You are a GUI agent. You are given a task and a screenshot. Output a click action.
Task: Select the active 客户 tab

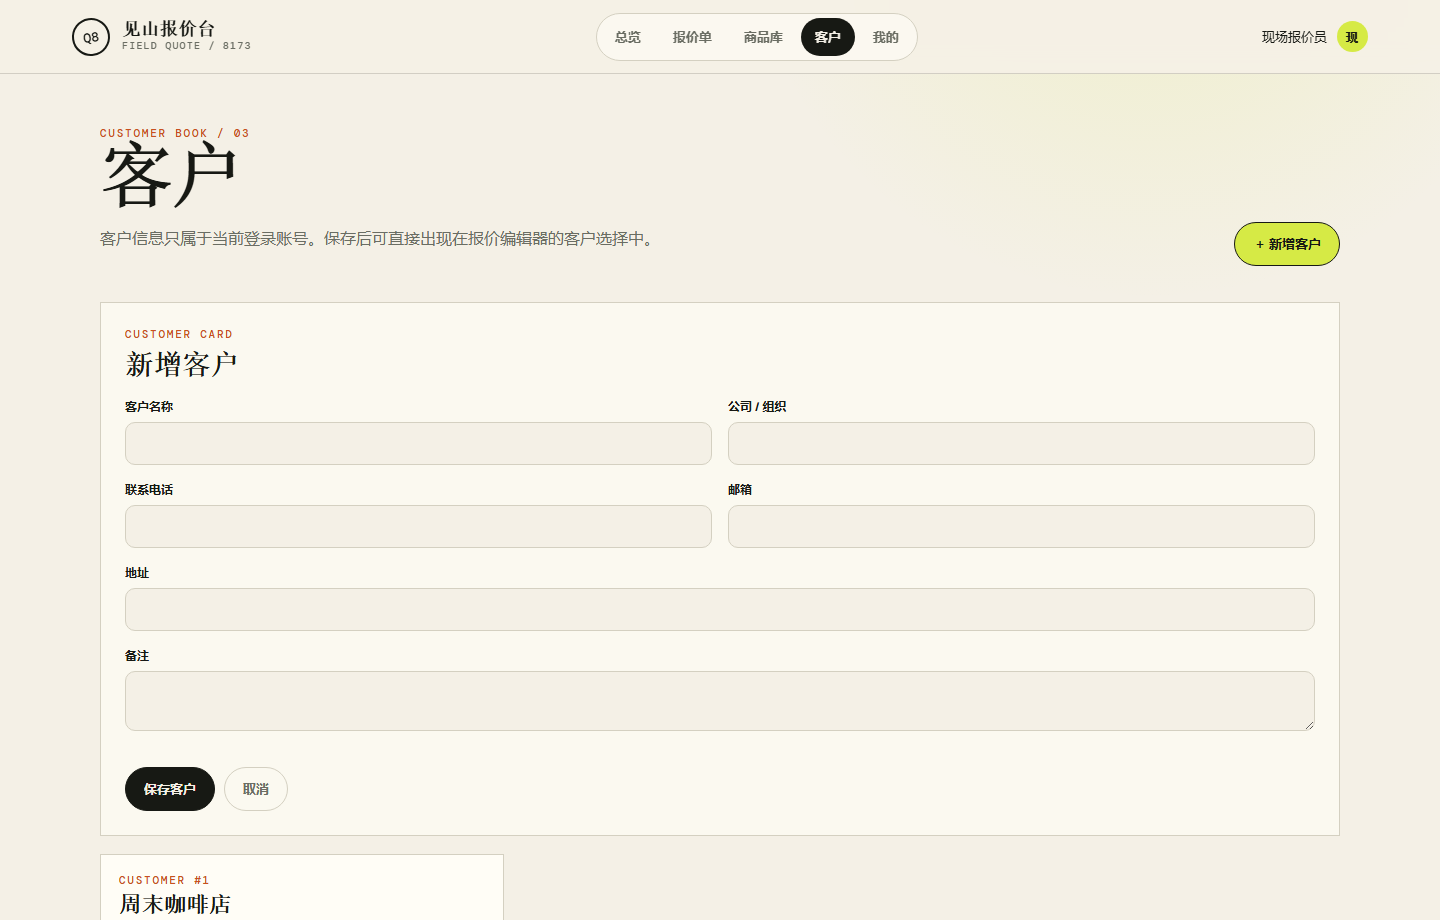(x=828, y=37)
